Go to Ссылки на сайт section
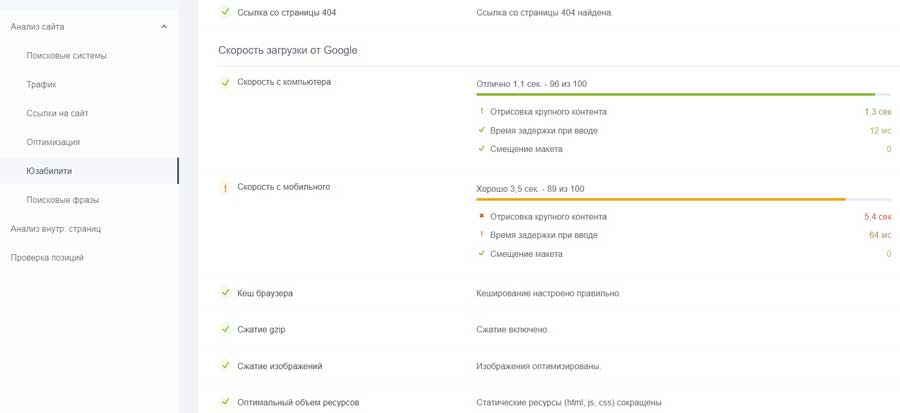This screenshot has height=413, width=900. tap(57, 114)
